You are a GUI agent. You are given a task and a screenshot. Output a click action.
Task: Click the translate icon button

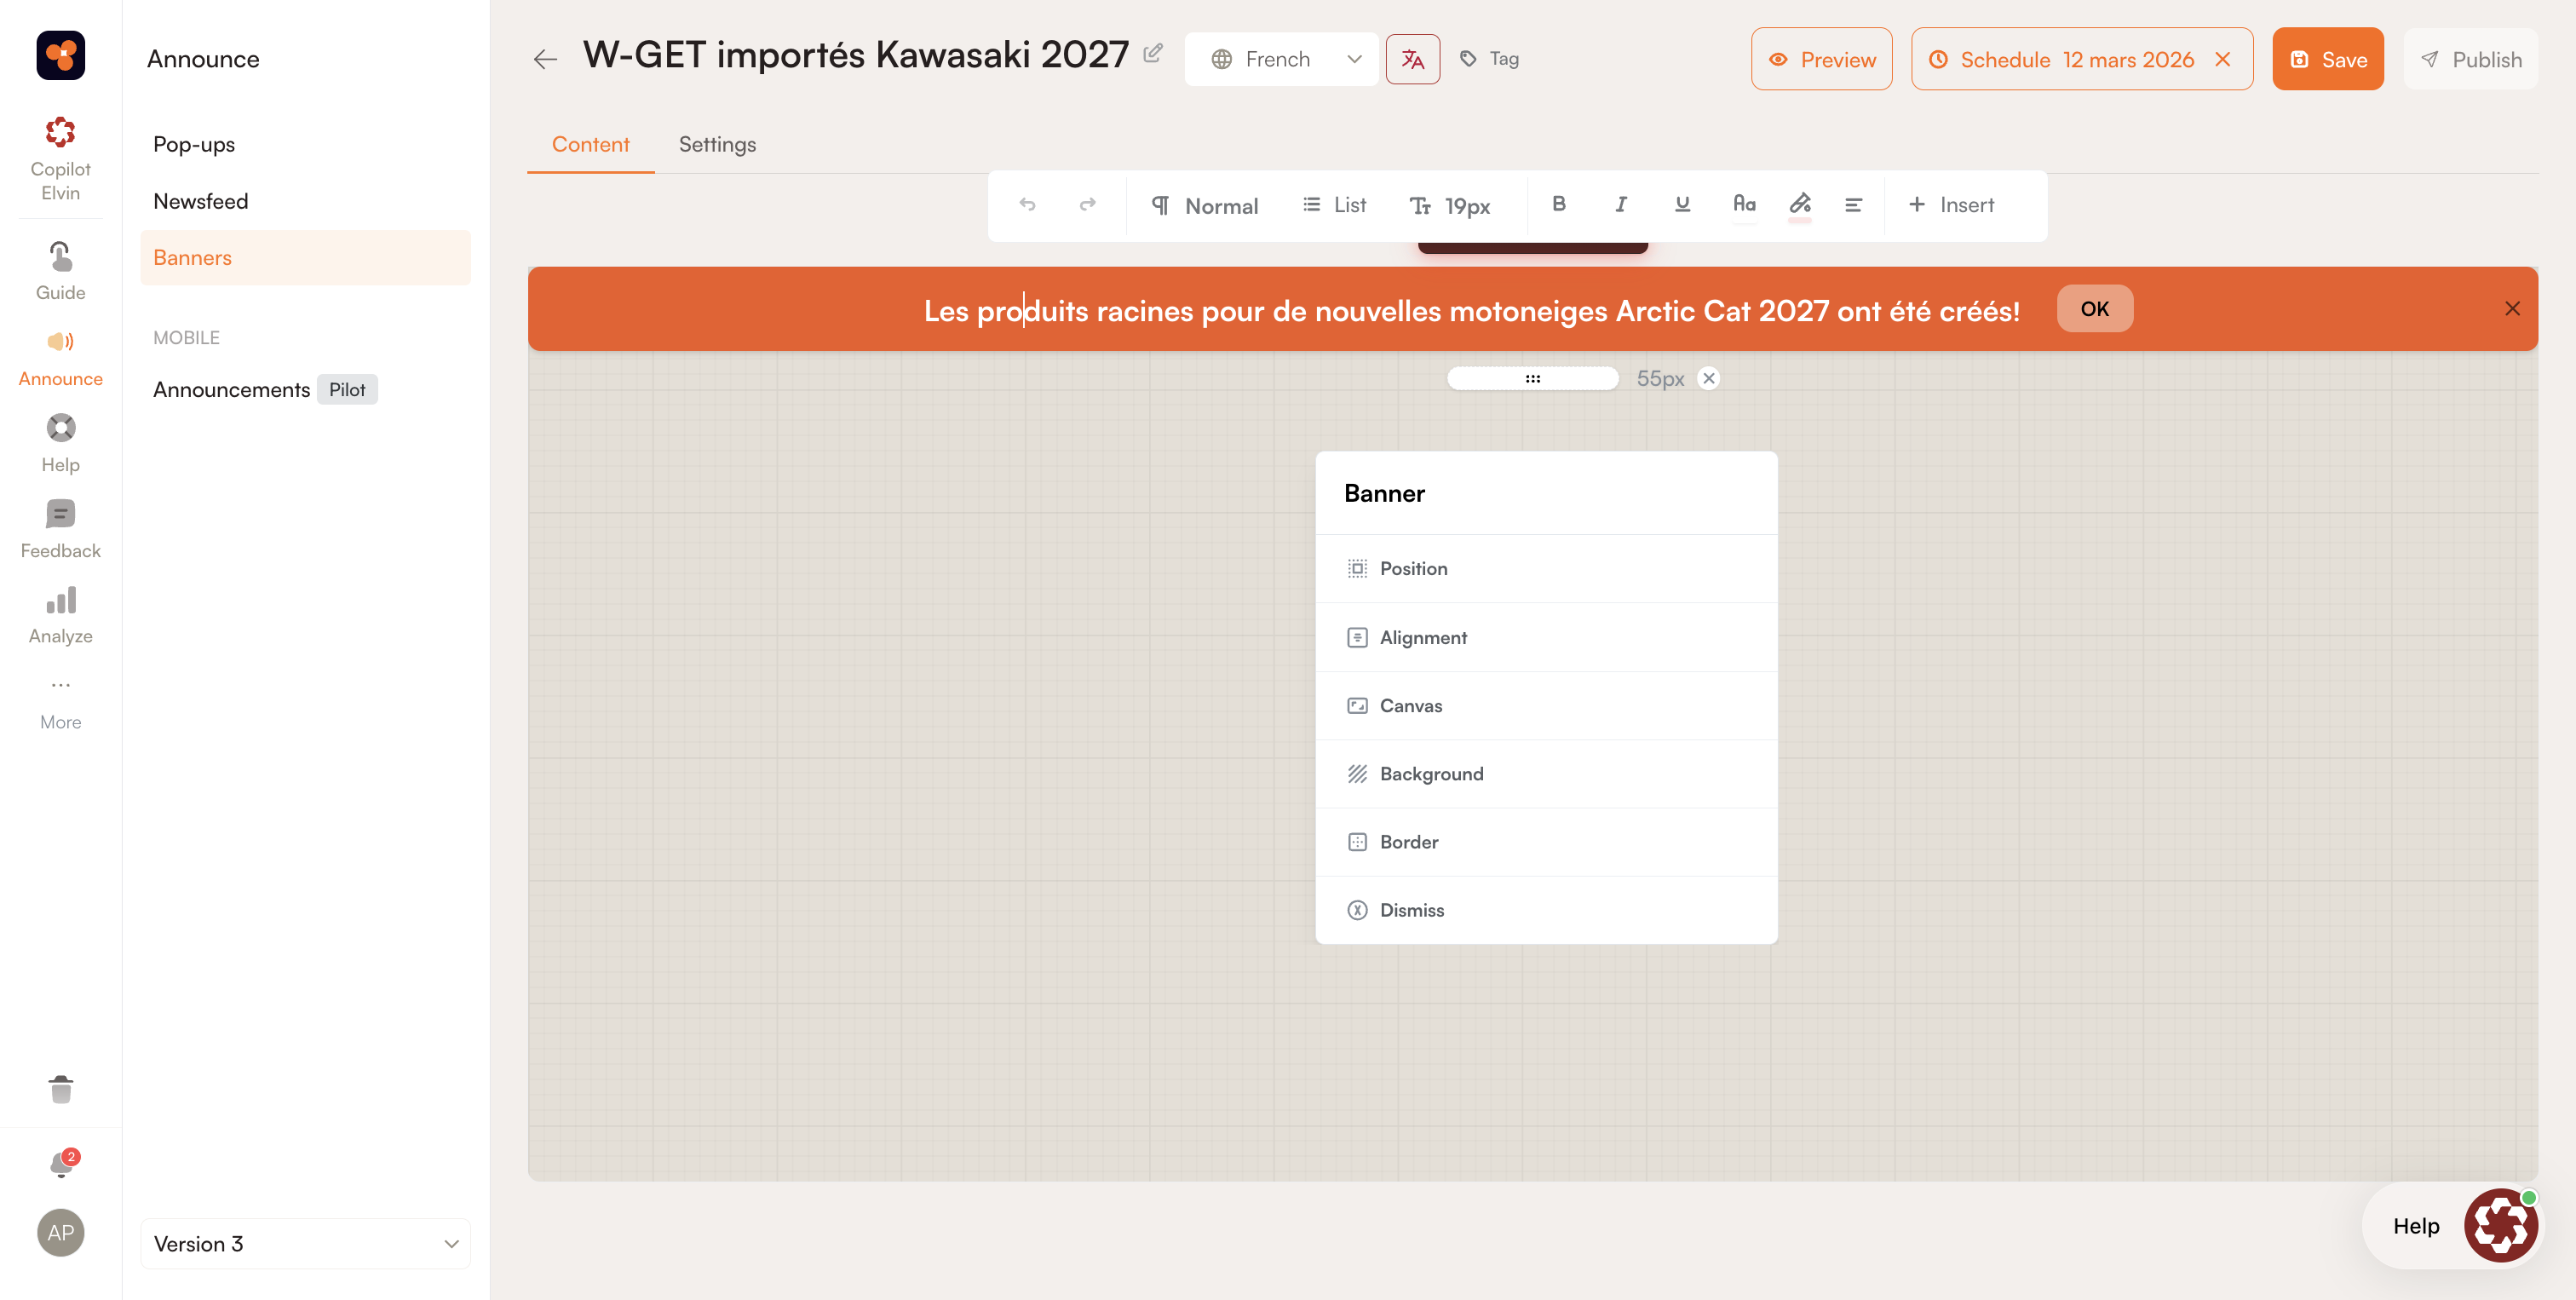(x=1412, y=59)
